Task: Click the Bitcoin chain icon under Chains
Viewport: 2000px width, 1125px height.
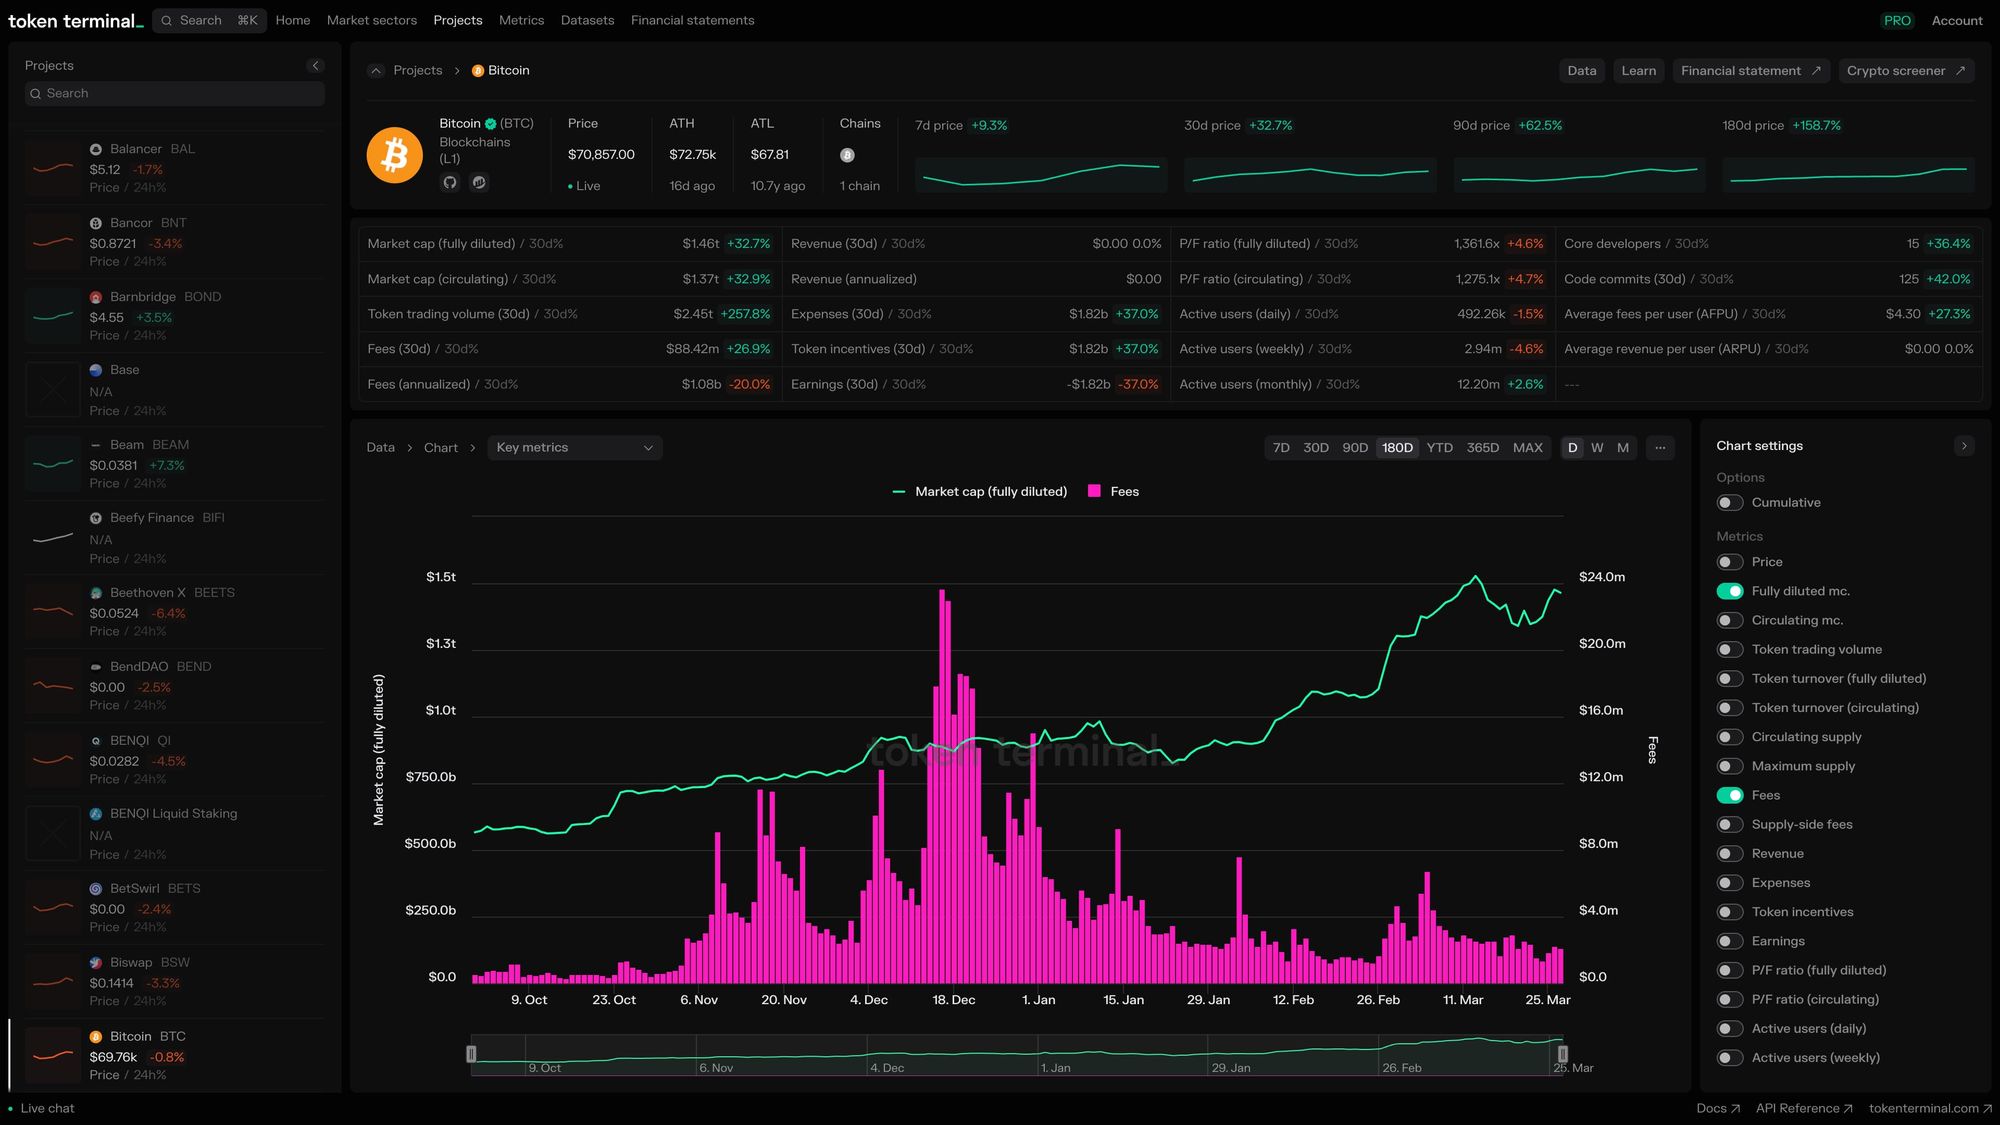Action: point(847,155)
